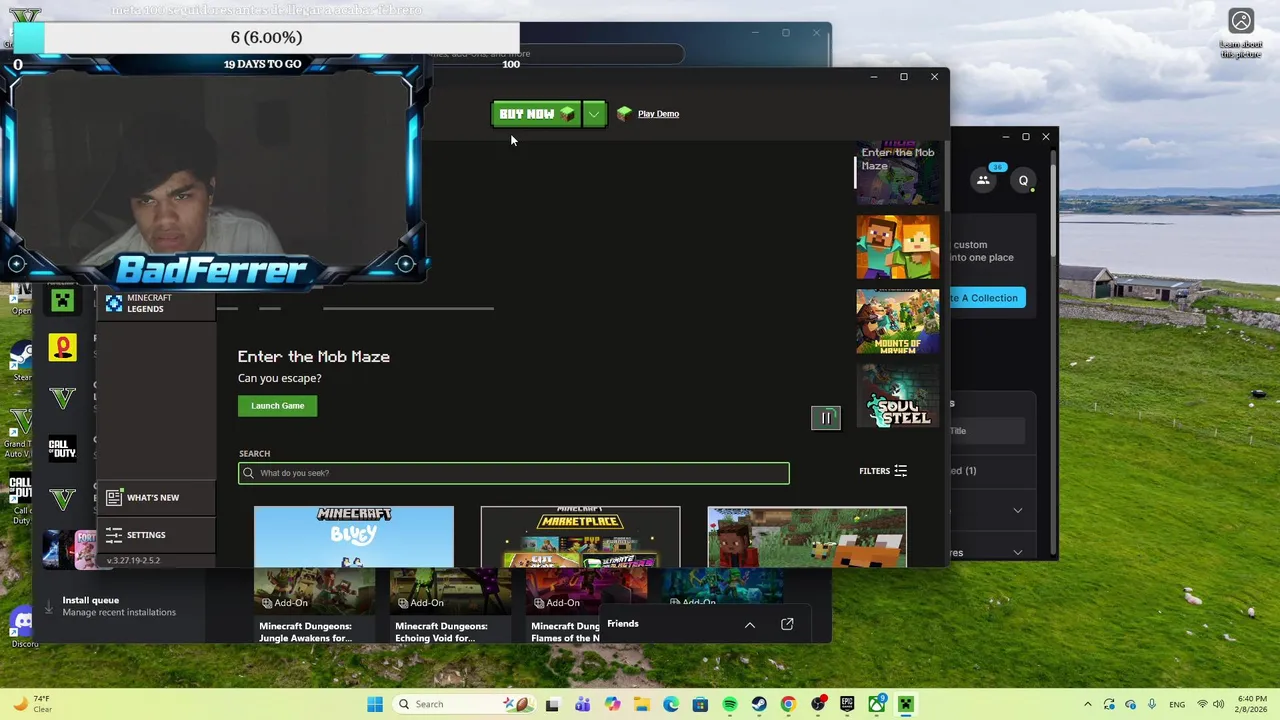The image size is (1280, 720).
Task: Open Steam from the taskbar
Action: tap(759, 704)
